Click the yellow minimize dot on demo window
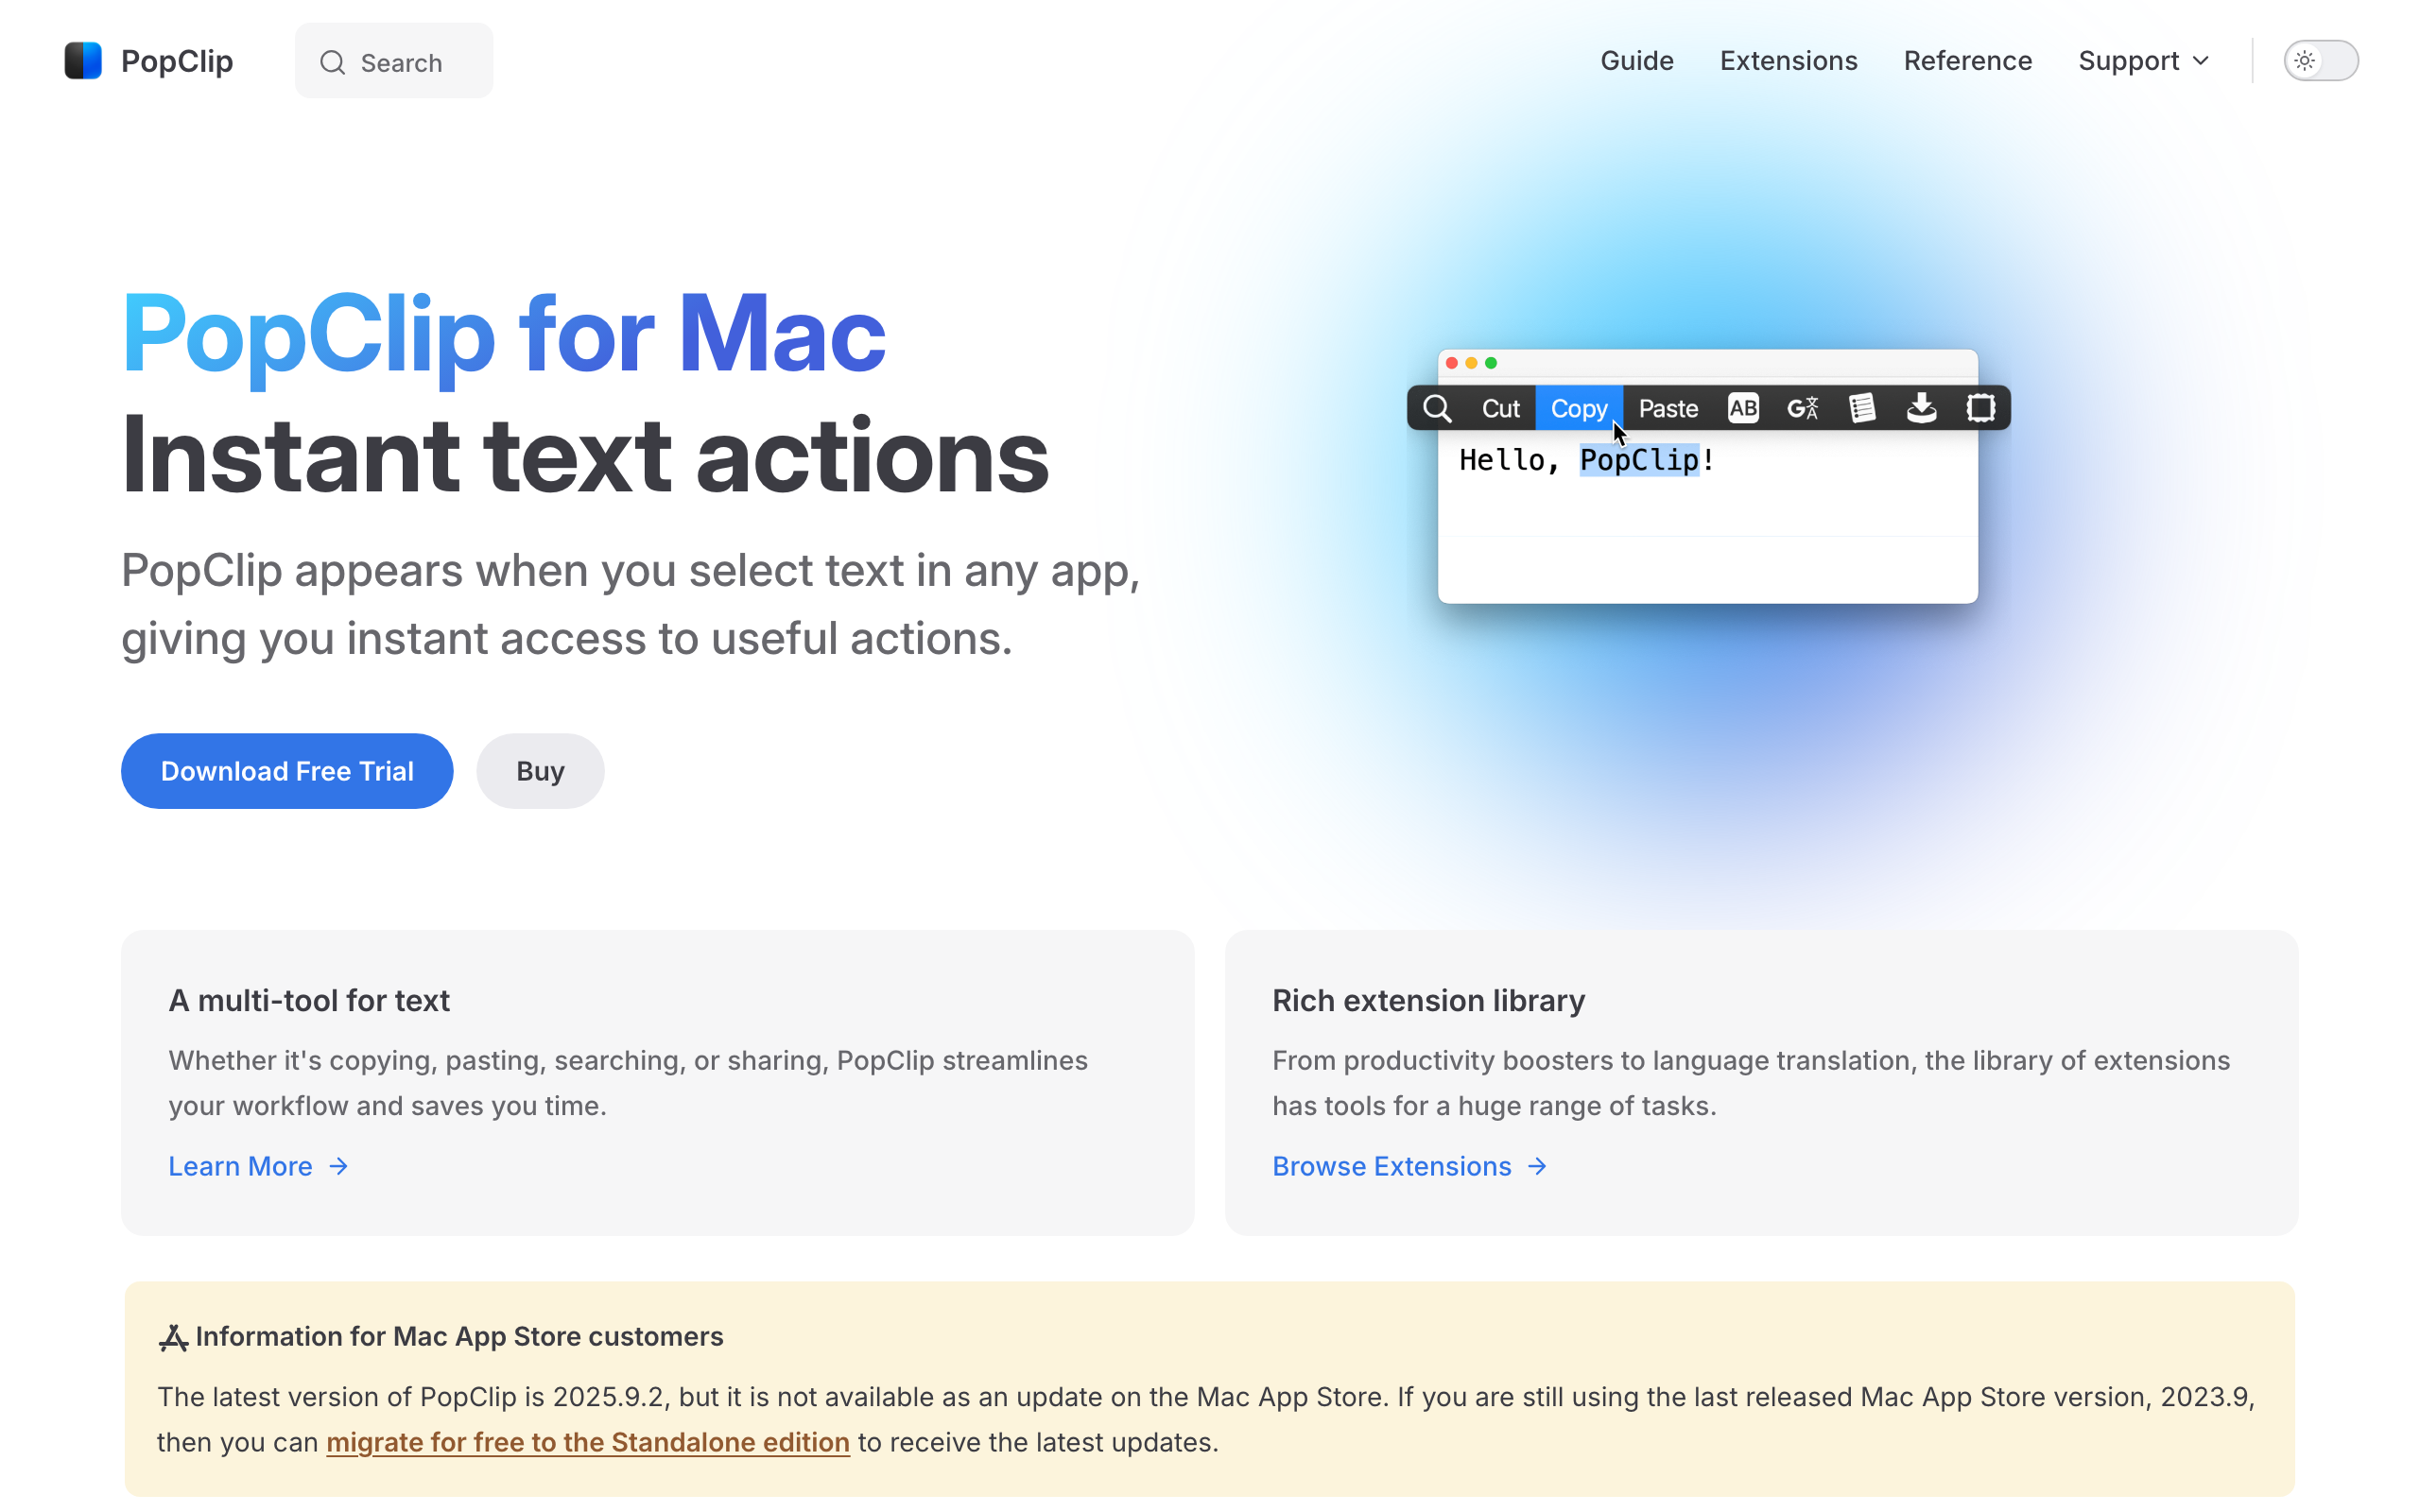The width and height of the screenshot is (2420, 1512). (1471, 363)
